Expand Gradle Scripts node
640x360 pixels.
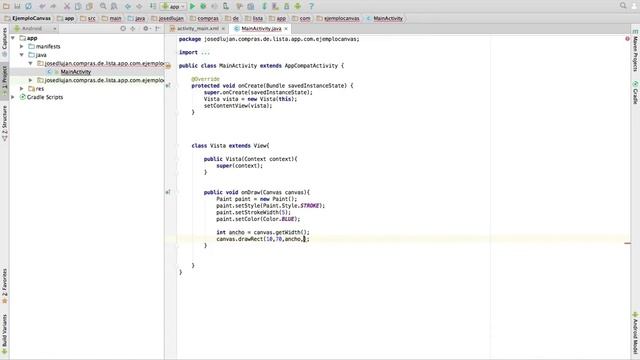tap(13, 97)
